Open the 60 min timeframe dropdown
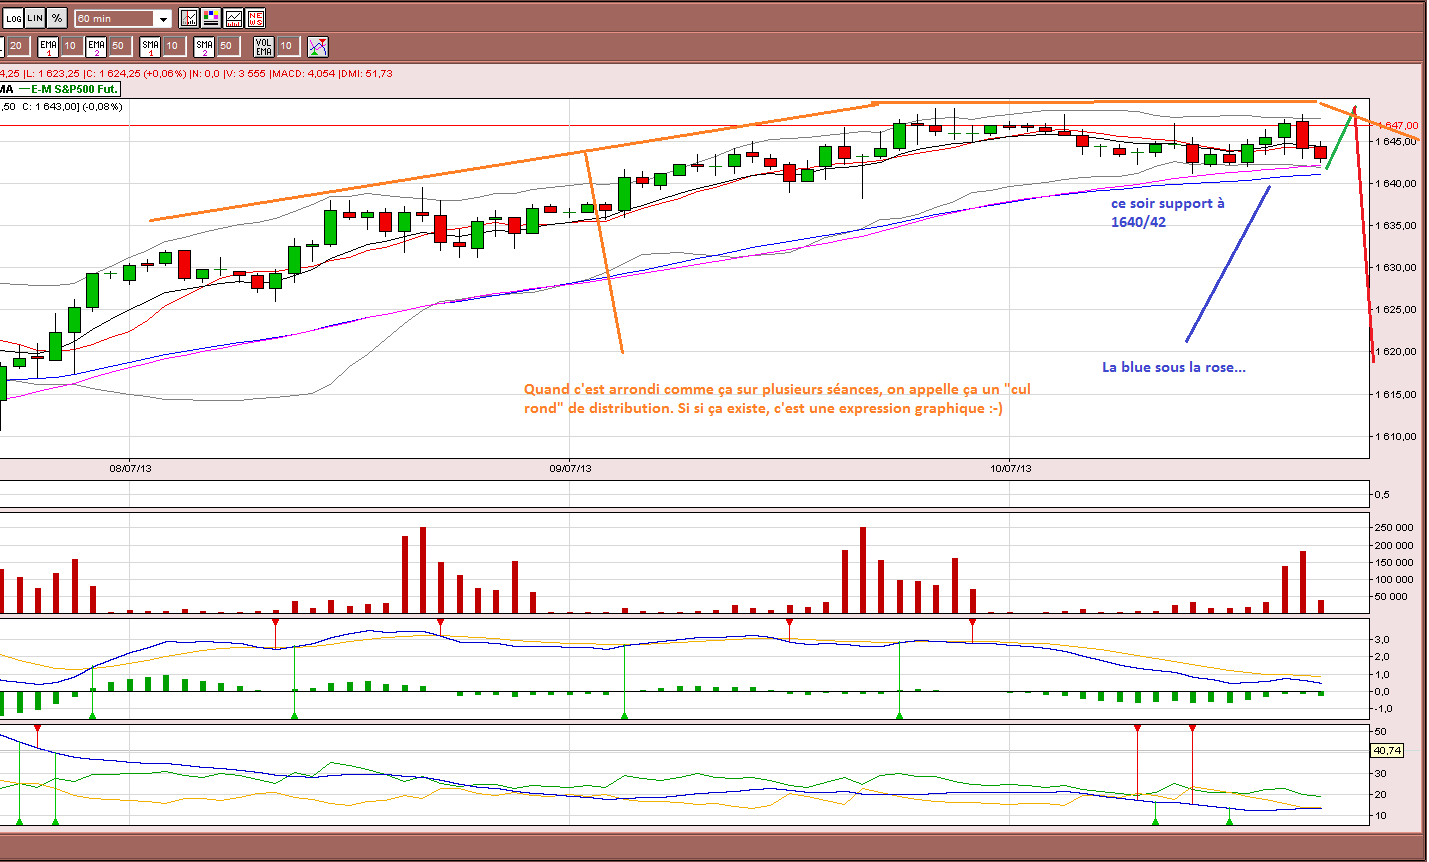 [124, 18]
